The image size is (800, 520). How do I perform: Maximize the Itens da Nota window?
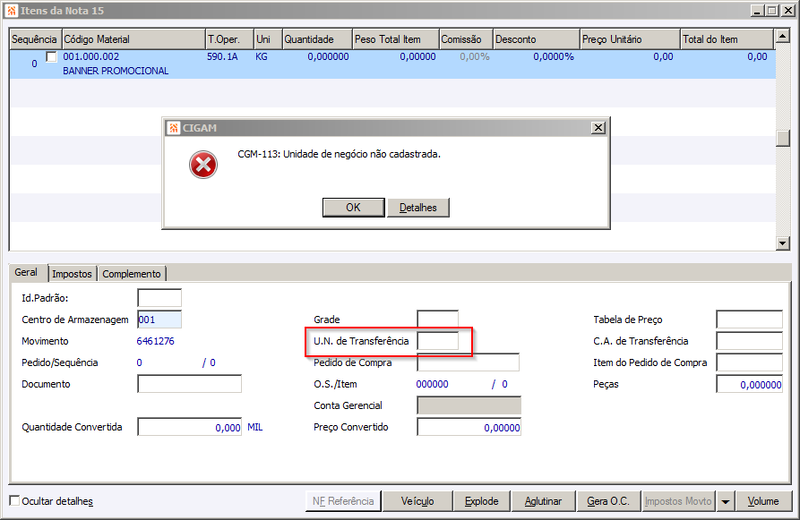click(772, 10)
